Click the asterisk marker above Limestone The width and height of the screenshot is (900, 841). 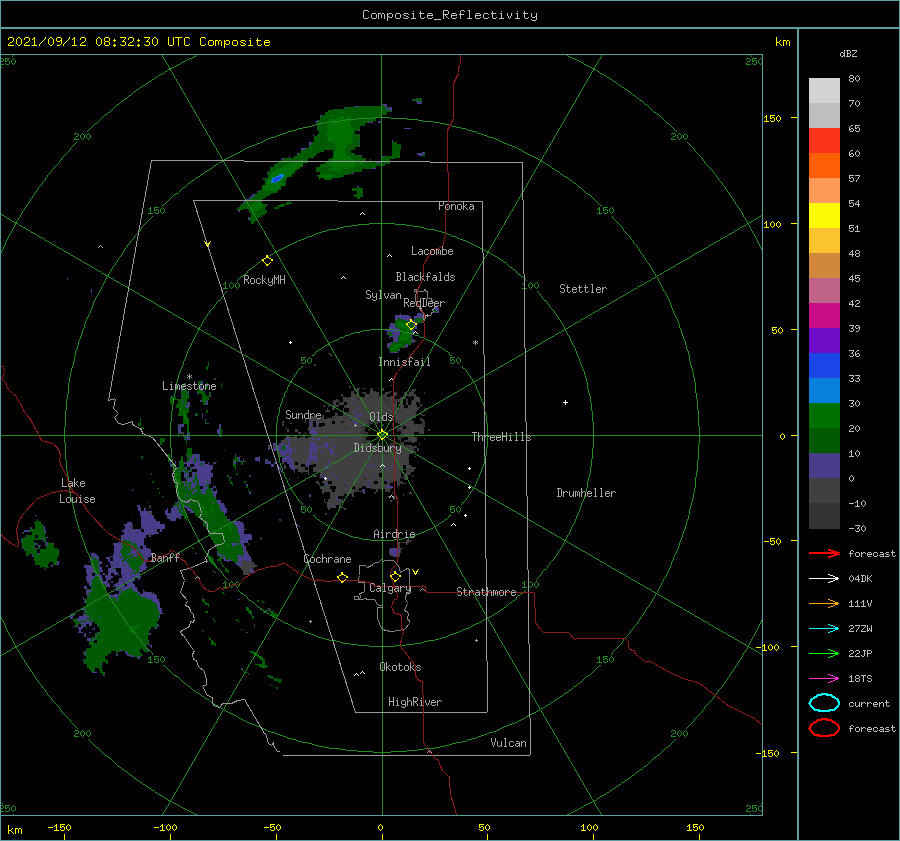(x=189, y=377)
